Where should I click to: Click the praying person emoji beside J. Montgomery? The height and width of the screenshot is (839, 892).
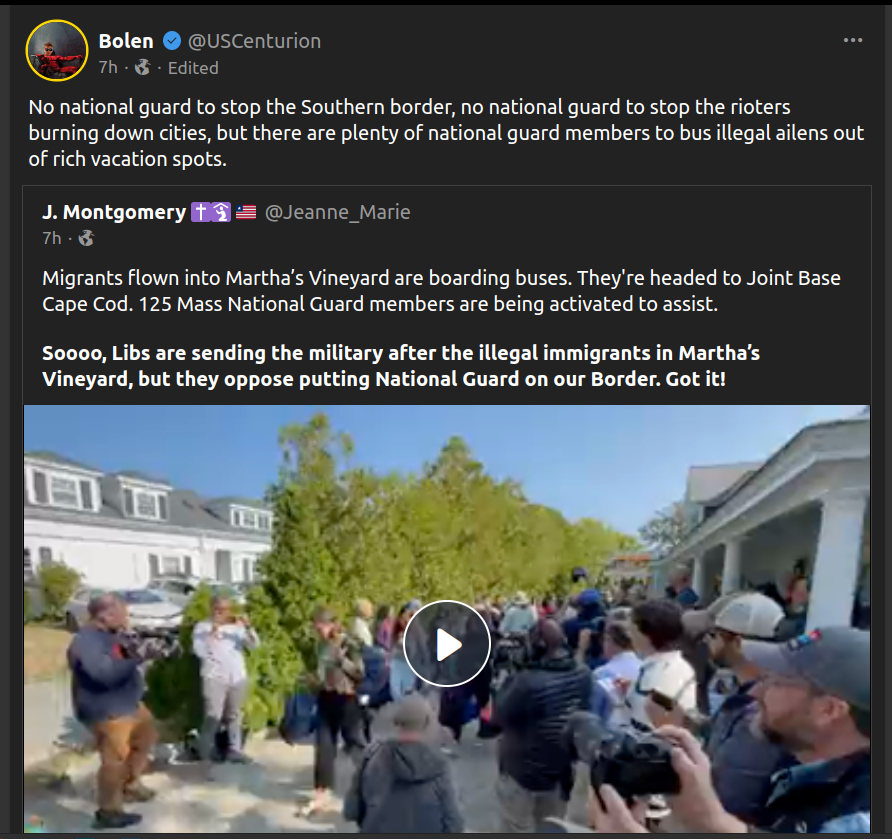(x=221, y=212)
